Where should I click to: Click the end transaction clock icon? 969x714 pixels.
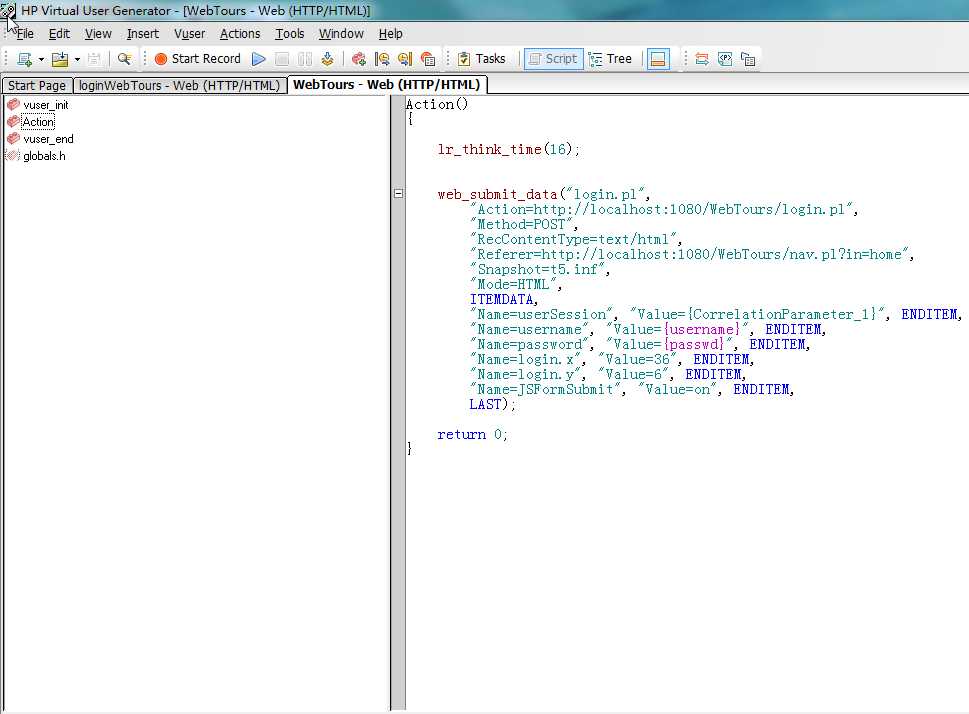pos(405,59)
